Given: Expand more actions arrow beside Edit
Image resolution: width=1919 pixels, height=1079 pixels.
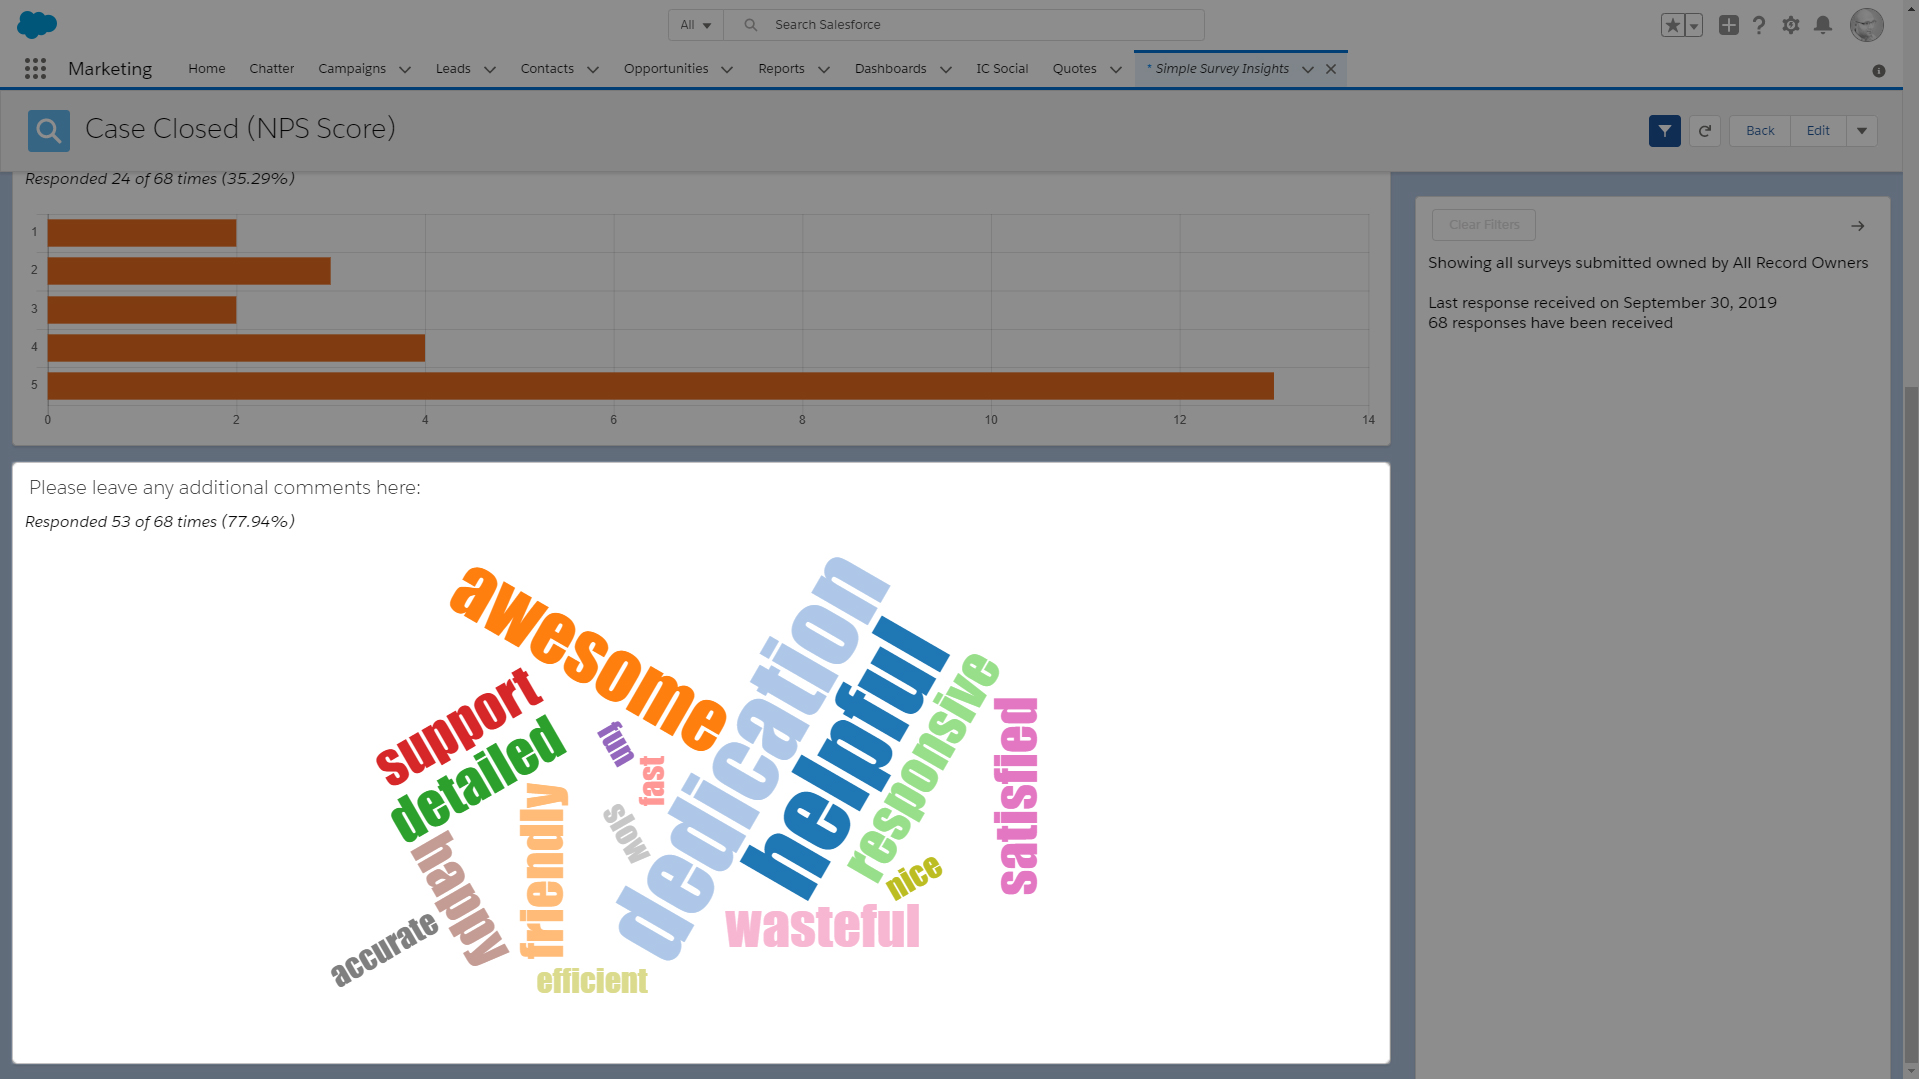Looking at the screenshot, I should pos(1862,131).
